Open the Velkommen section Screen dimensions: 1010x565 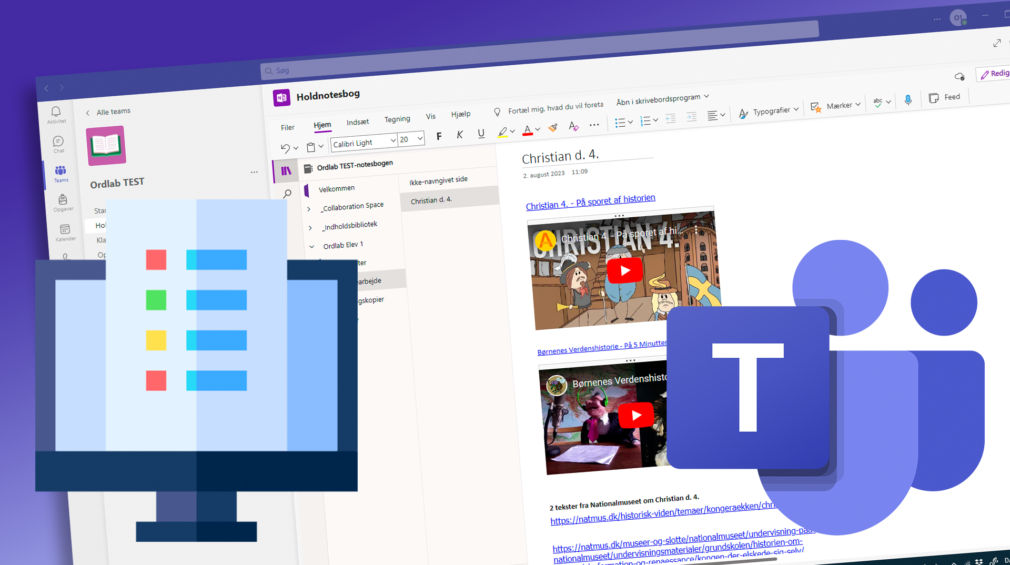(336, 189)
